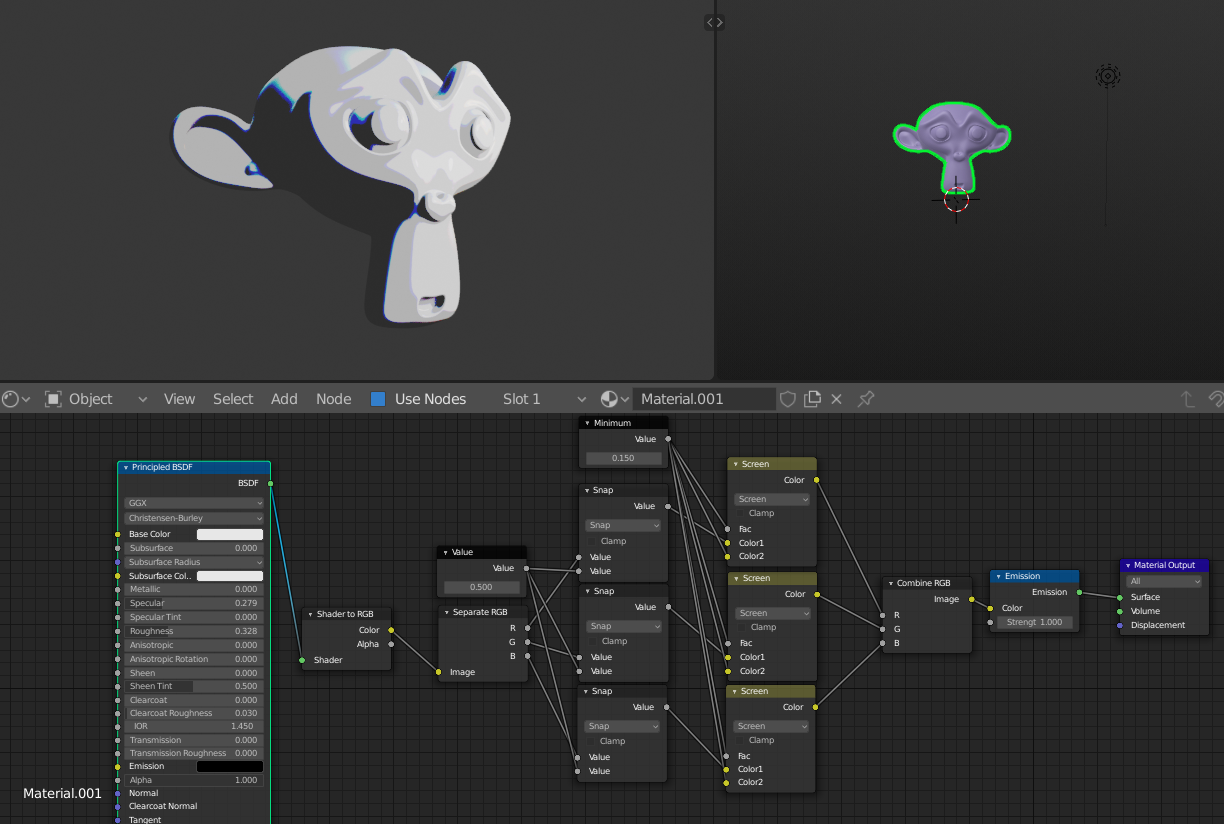Open the editor type selector icon

click(x=15, y=398)
